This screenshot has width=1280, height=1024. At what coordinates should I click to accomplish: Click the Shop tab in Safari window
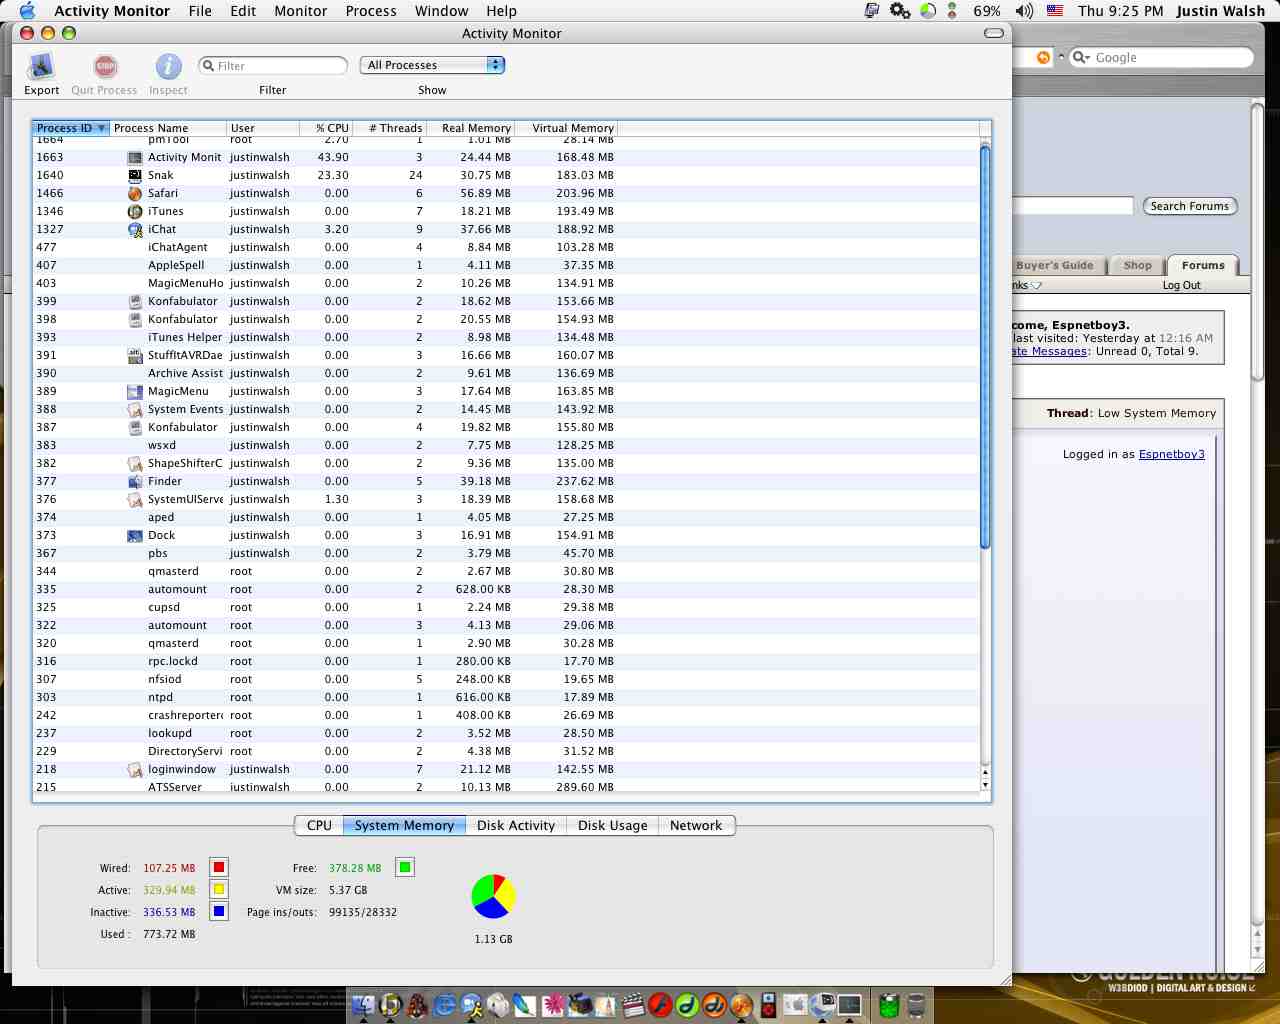1137,265
